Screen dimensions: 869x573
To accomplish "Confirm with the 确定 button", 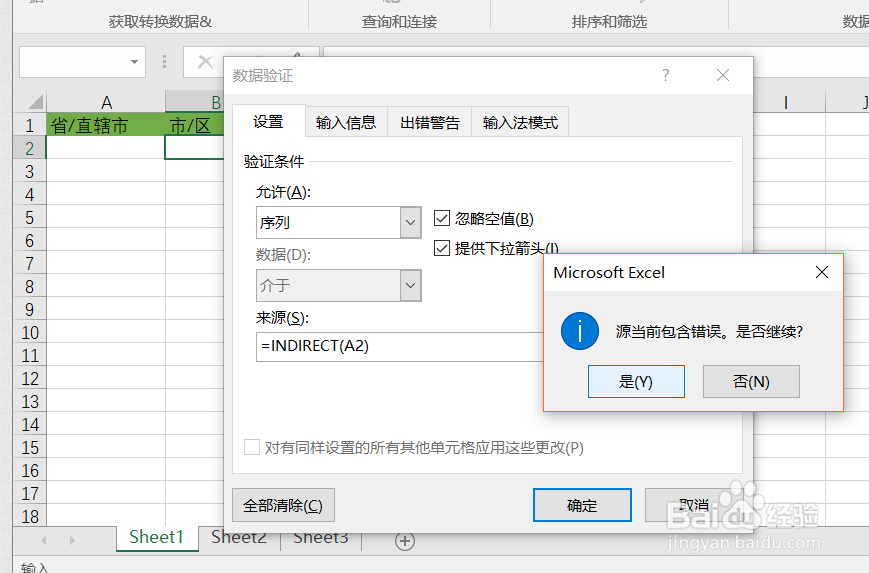I will coord(582,505).
